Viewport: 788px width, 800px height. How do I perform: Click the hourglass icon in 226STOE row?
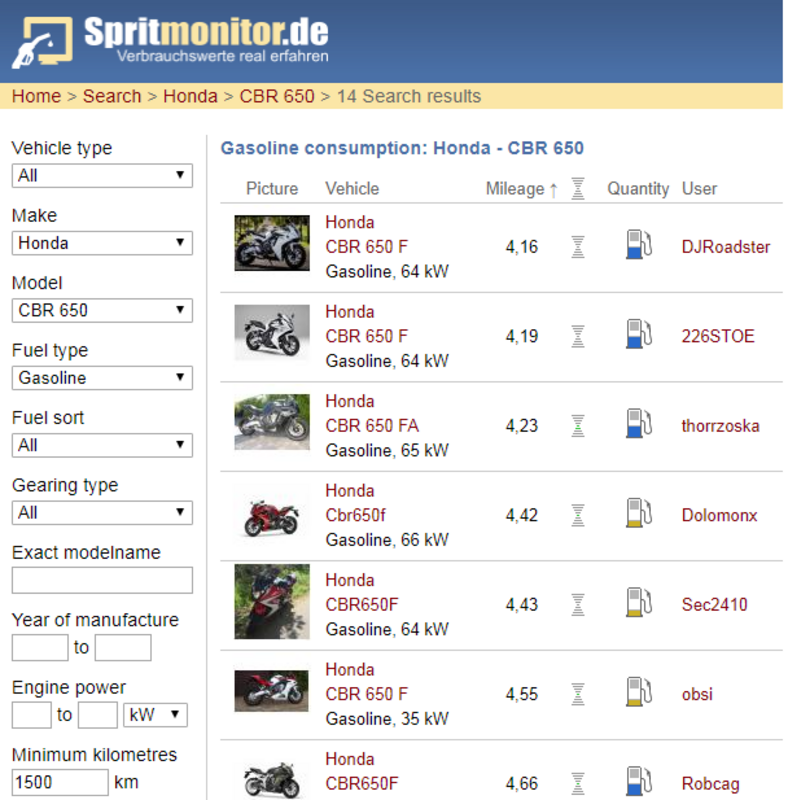coord(578,336)
